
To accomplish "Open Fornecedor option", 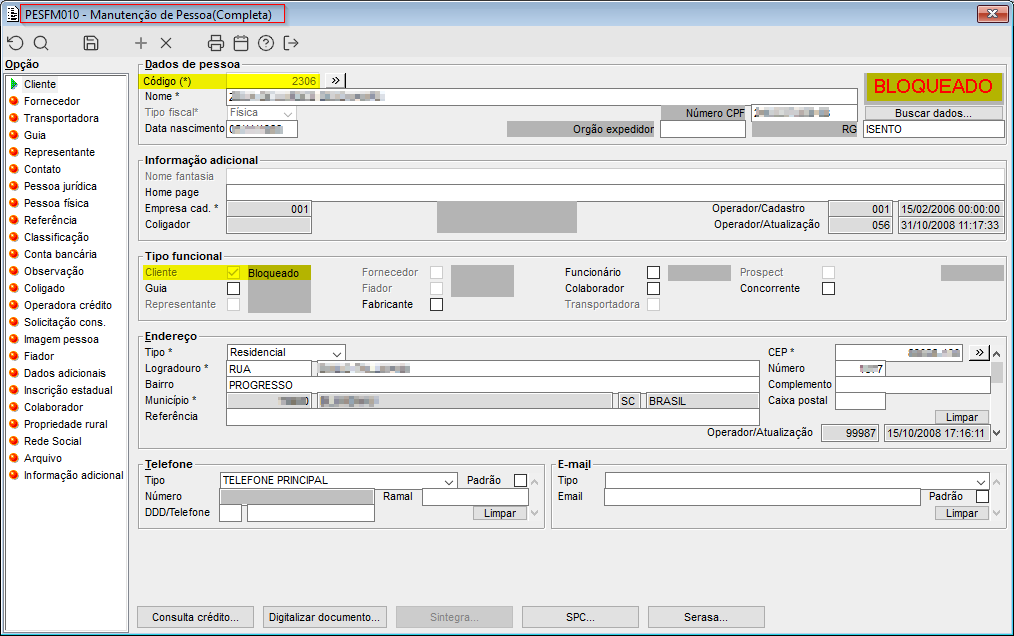I will pyautogui.click(x=52, y=101).
